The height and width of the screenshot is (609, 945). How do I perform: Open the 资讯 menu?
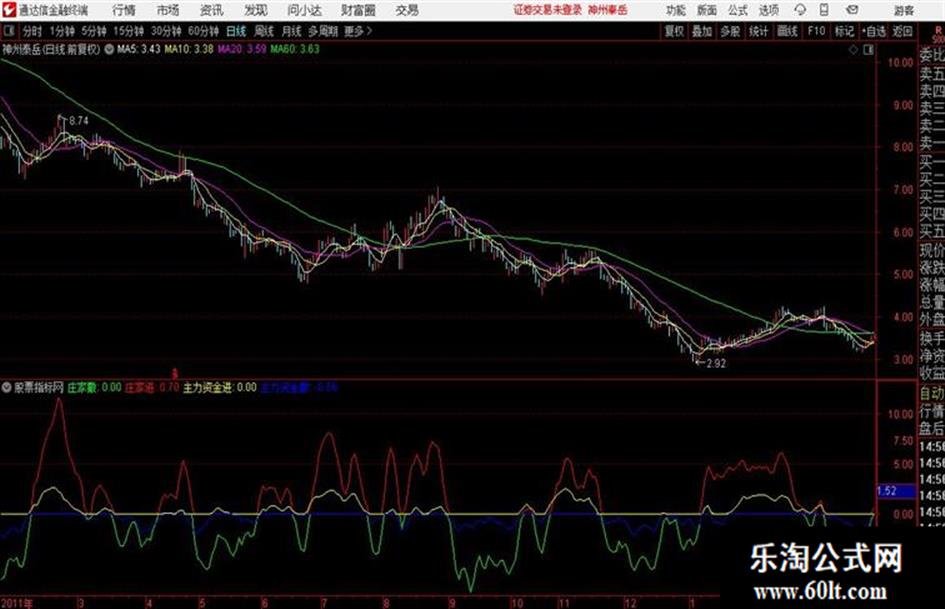tap(212, 10)
